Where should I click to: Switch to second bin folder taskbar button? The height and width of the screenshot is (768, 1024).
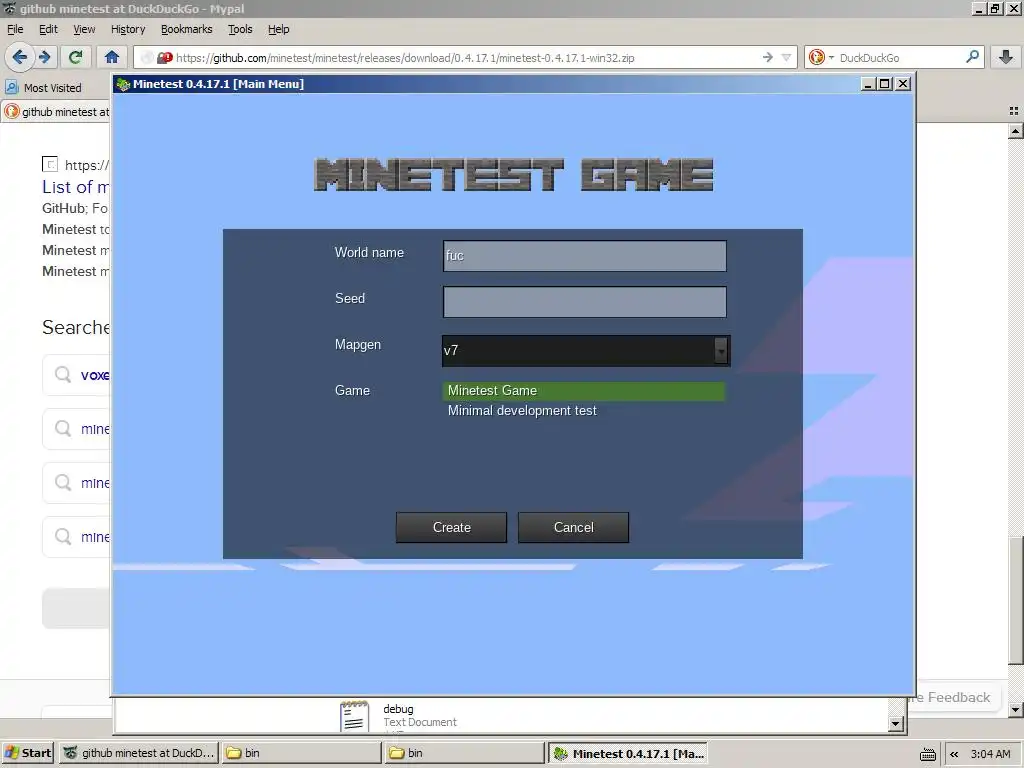464,753
